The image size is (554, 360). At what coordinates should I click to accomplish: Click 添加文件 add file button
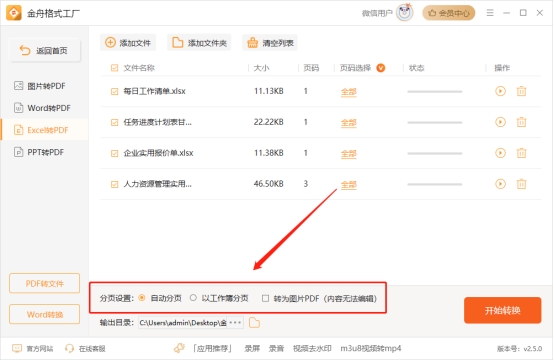pyautogui.click(x=128, y=43)
